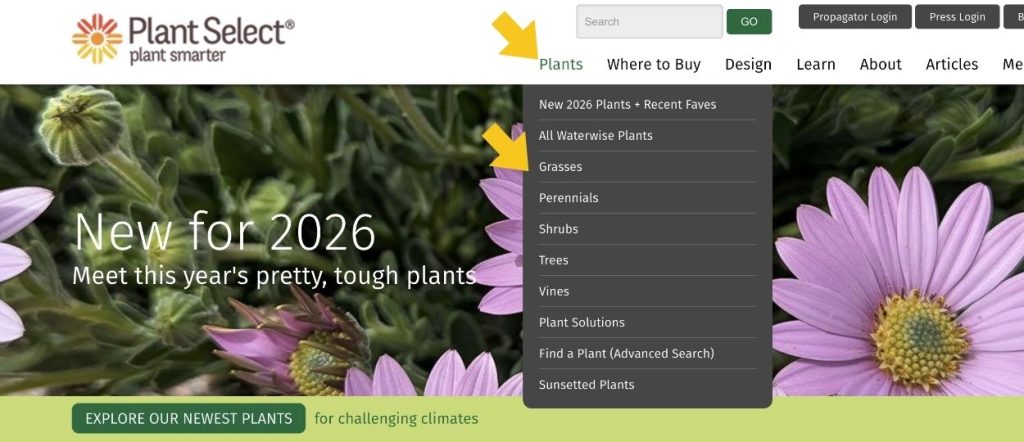Select Design in the navigation bar
This screenshot has width=1024, height=442.
point(748,64)
